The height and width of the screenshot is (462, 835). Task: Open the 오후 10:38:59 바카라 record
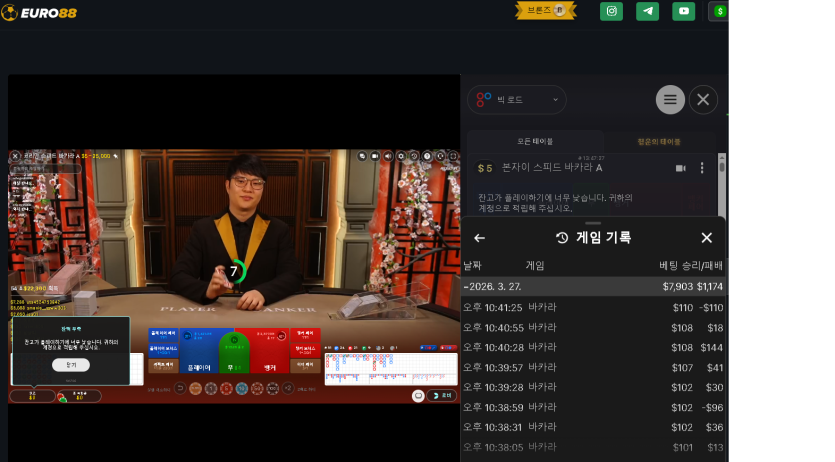tap(593, 408)
